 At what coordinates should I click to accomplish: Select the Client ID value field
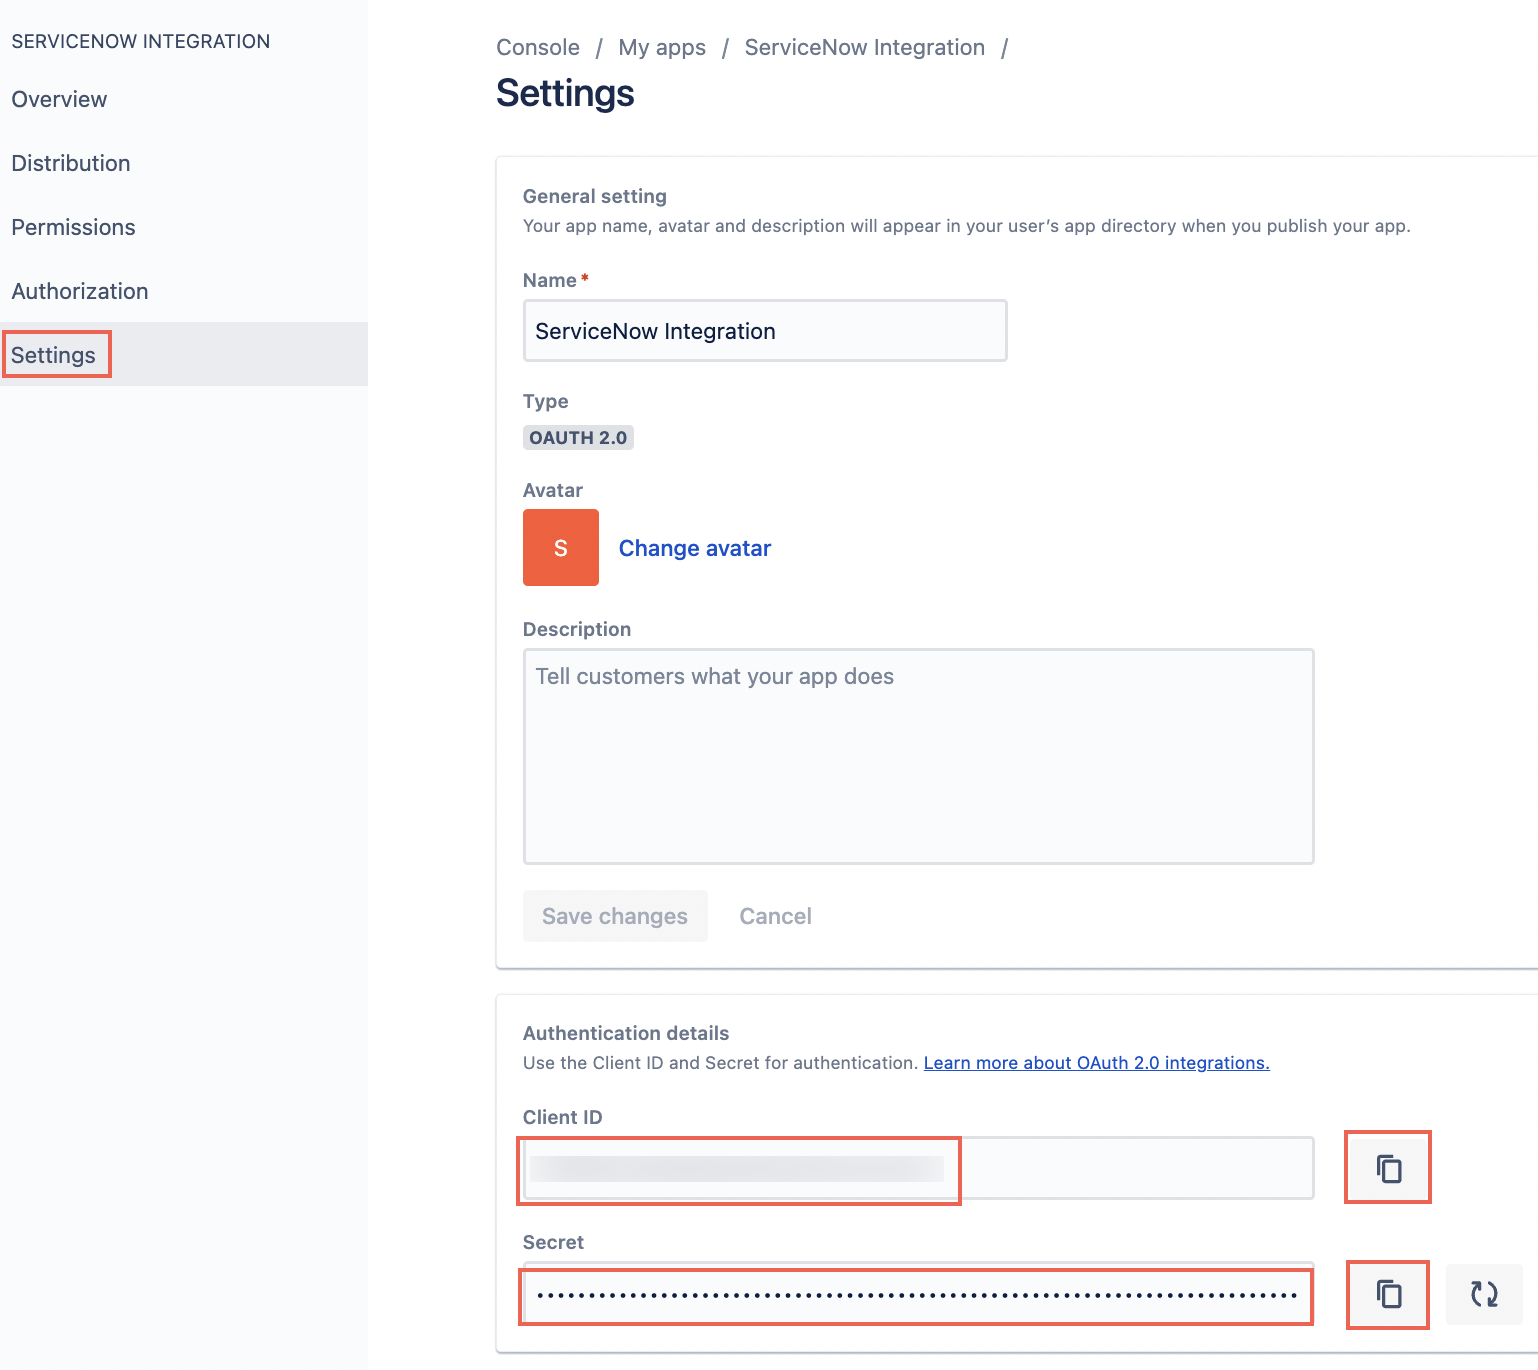(x=918, y=1168)
